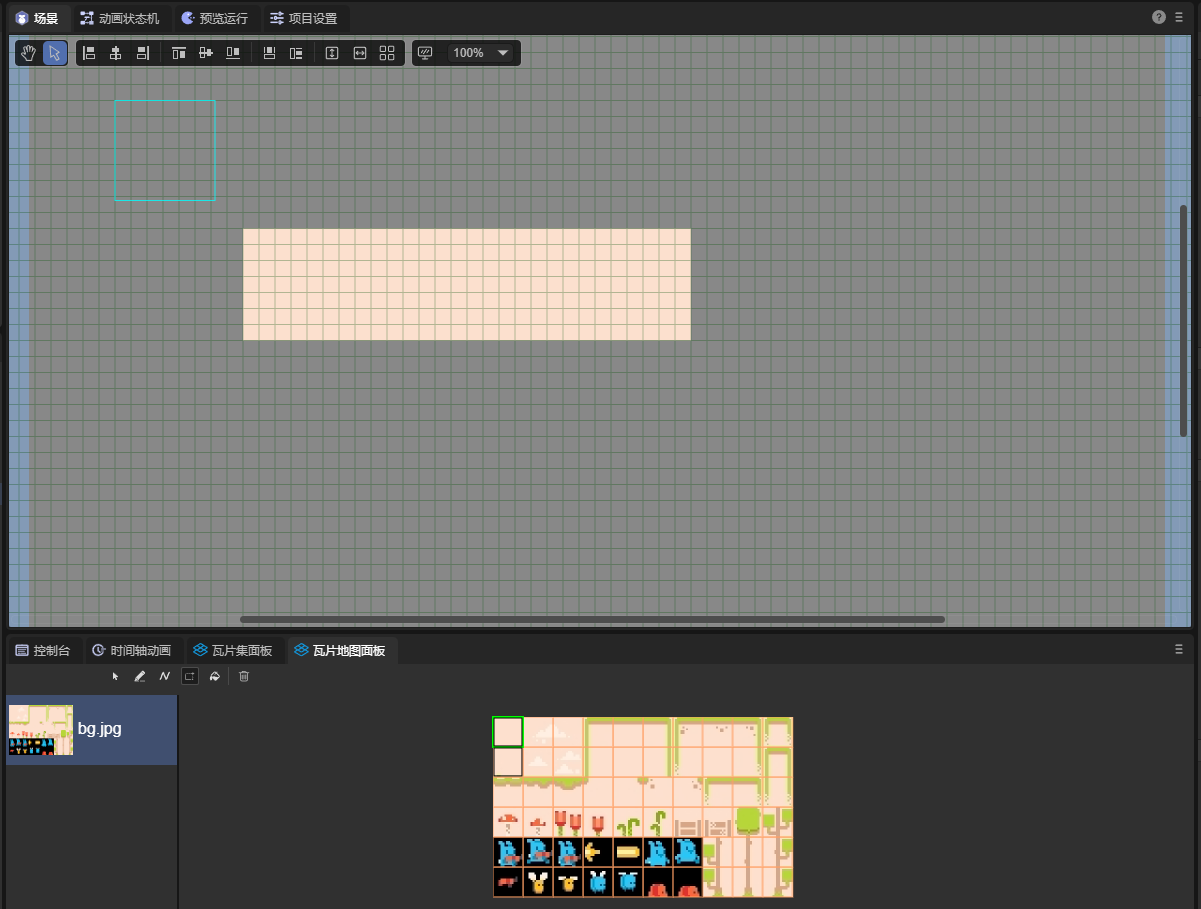Select the paint bucket fill tool
Viewport: 1201px width, 909px height.
point(214,677)
